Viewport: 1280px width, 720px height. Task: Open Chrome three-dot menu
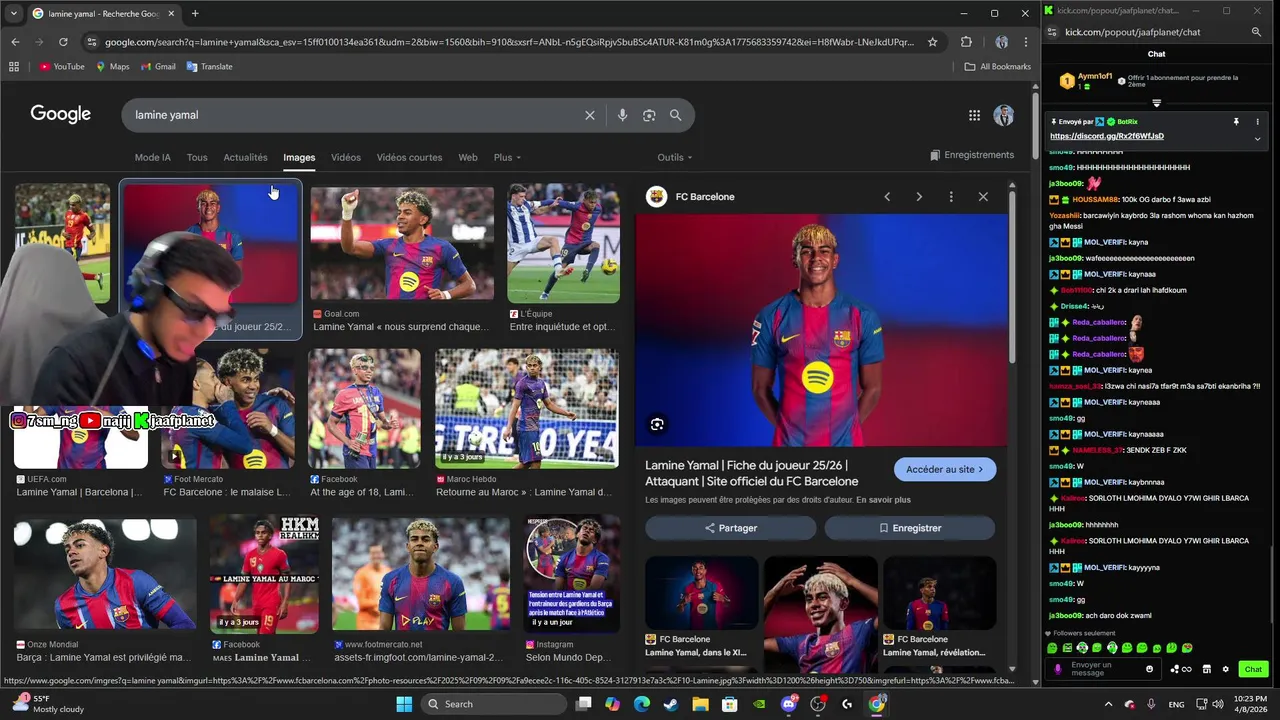[x=1026, y=42]
